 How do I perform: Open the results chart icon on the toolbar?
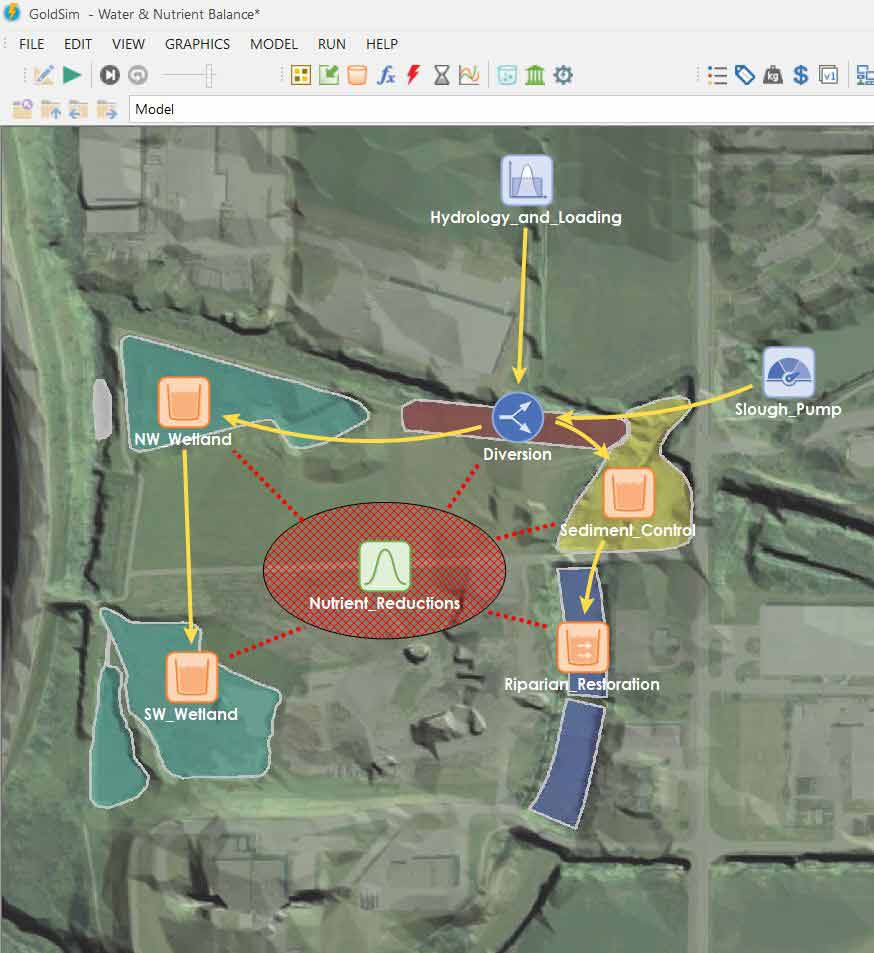tap(469, 74)
